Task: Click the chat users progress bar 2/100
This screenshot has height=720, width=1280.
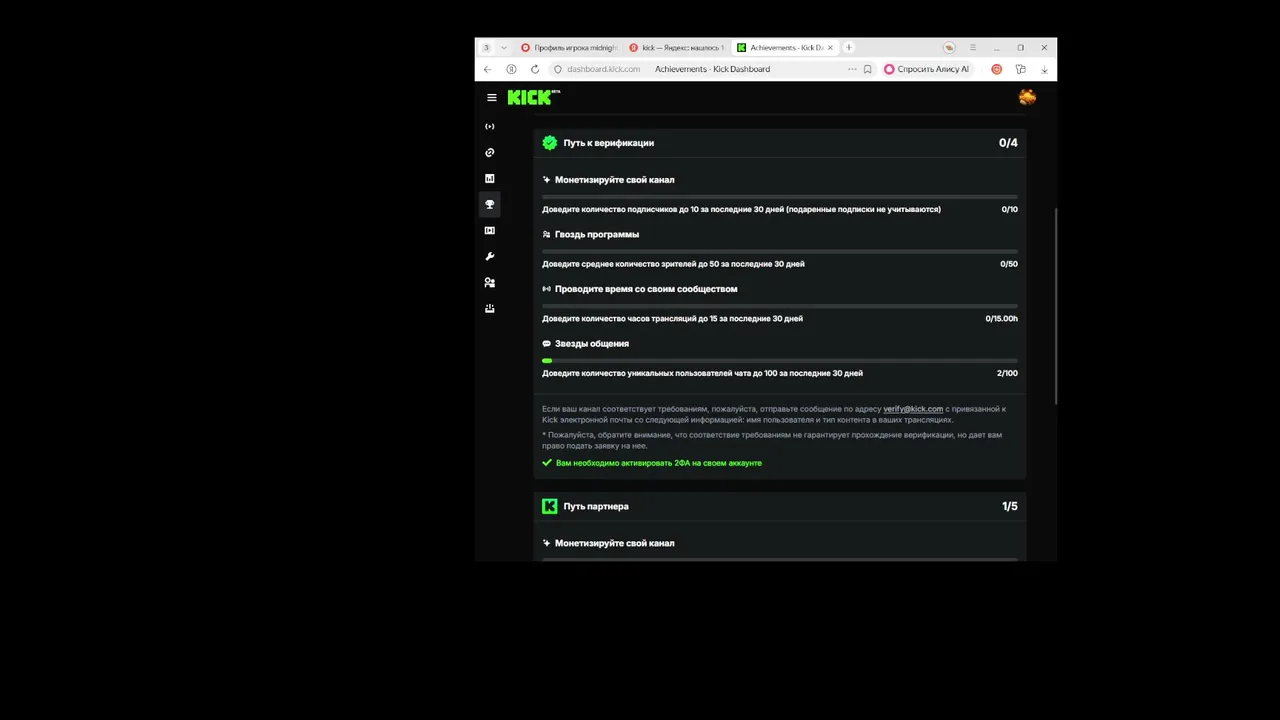Action: 780,360
